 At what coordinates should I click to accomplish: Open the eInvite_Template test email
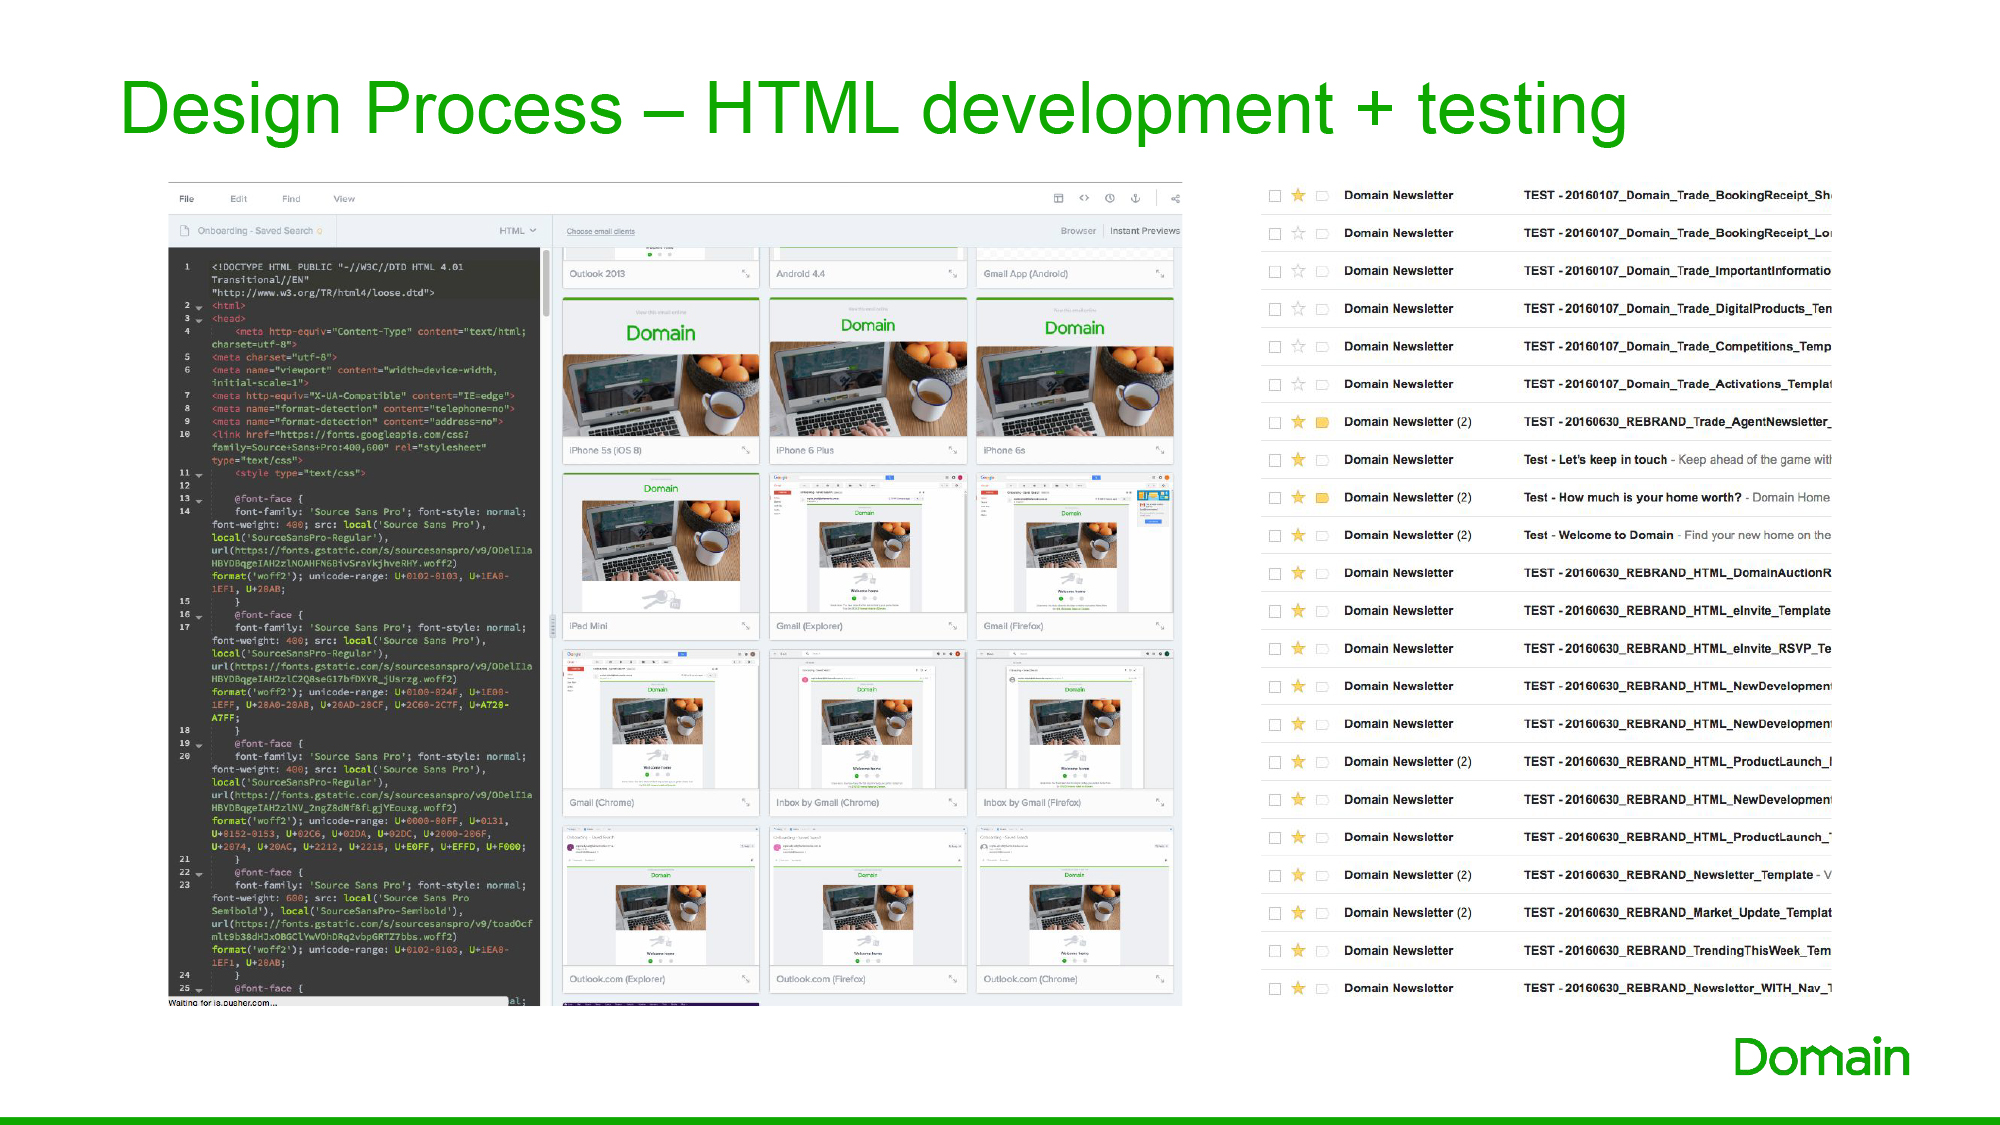click(x=1547, y=611)
